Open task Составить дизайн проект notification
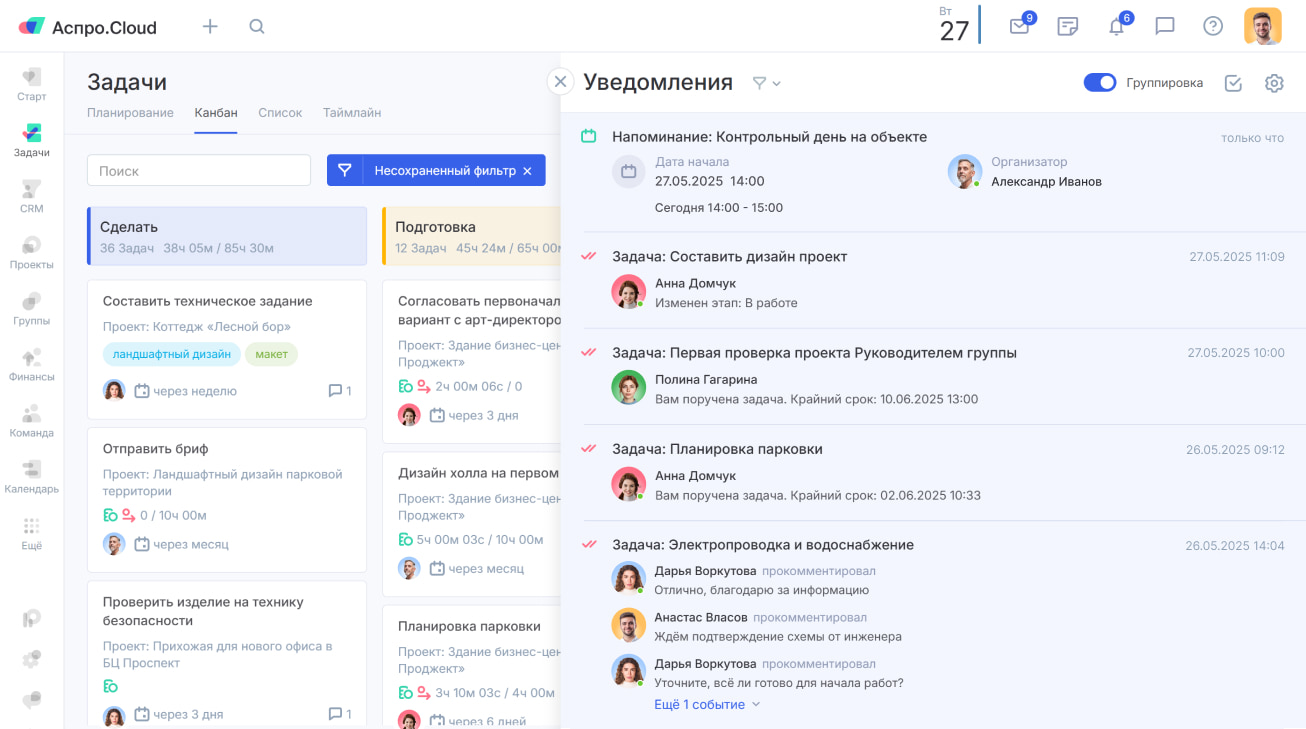Viewport: 1306px width, 729px height. [x=729, y=257]
